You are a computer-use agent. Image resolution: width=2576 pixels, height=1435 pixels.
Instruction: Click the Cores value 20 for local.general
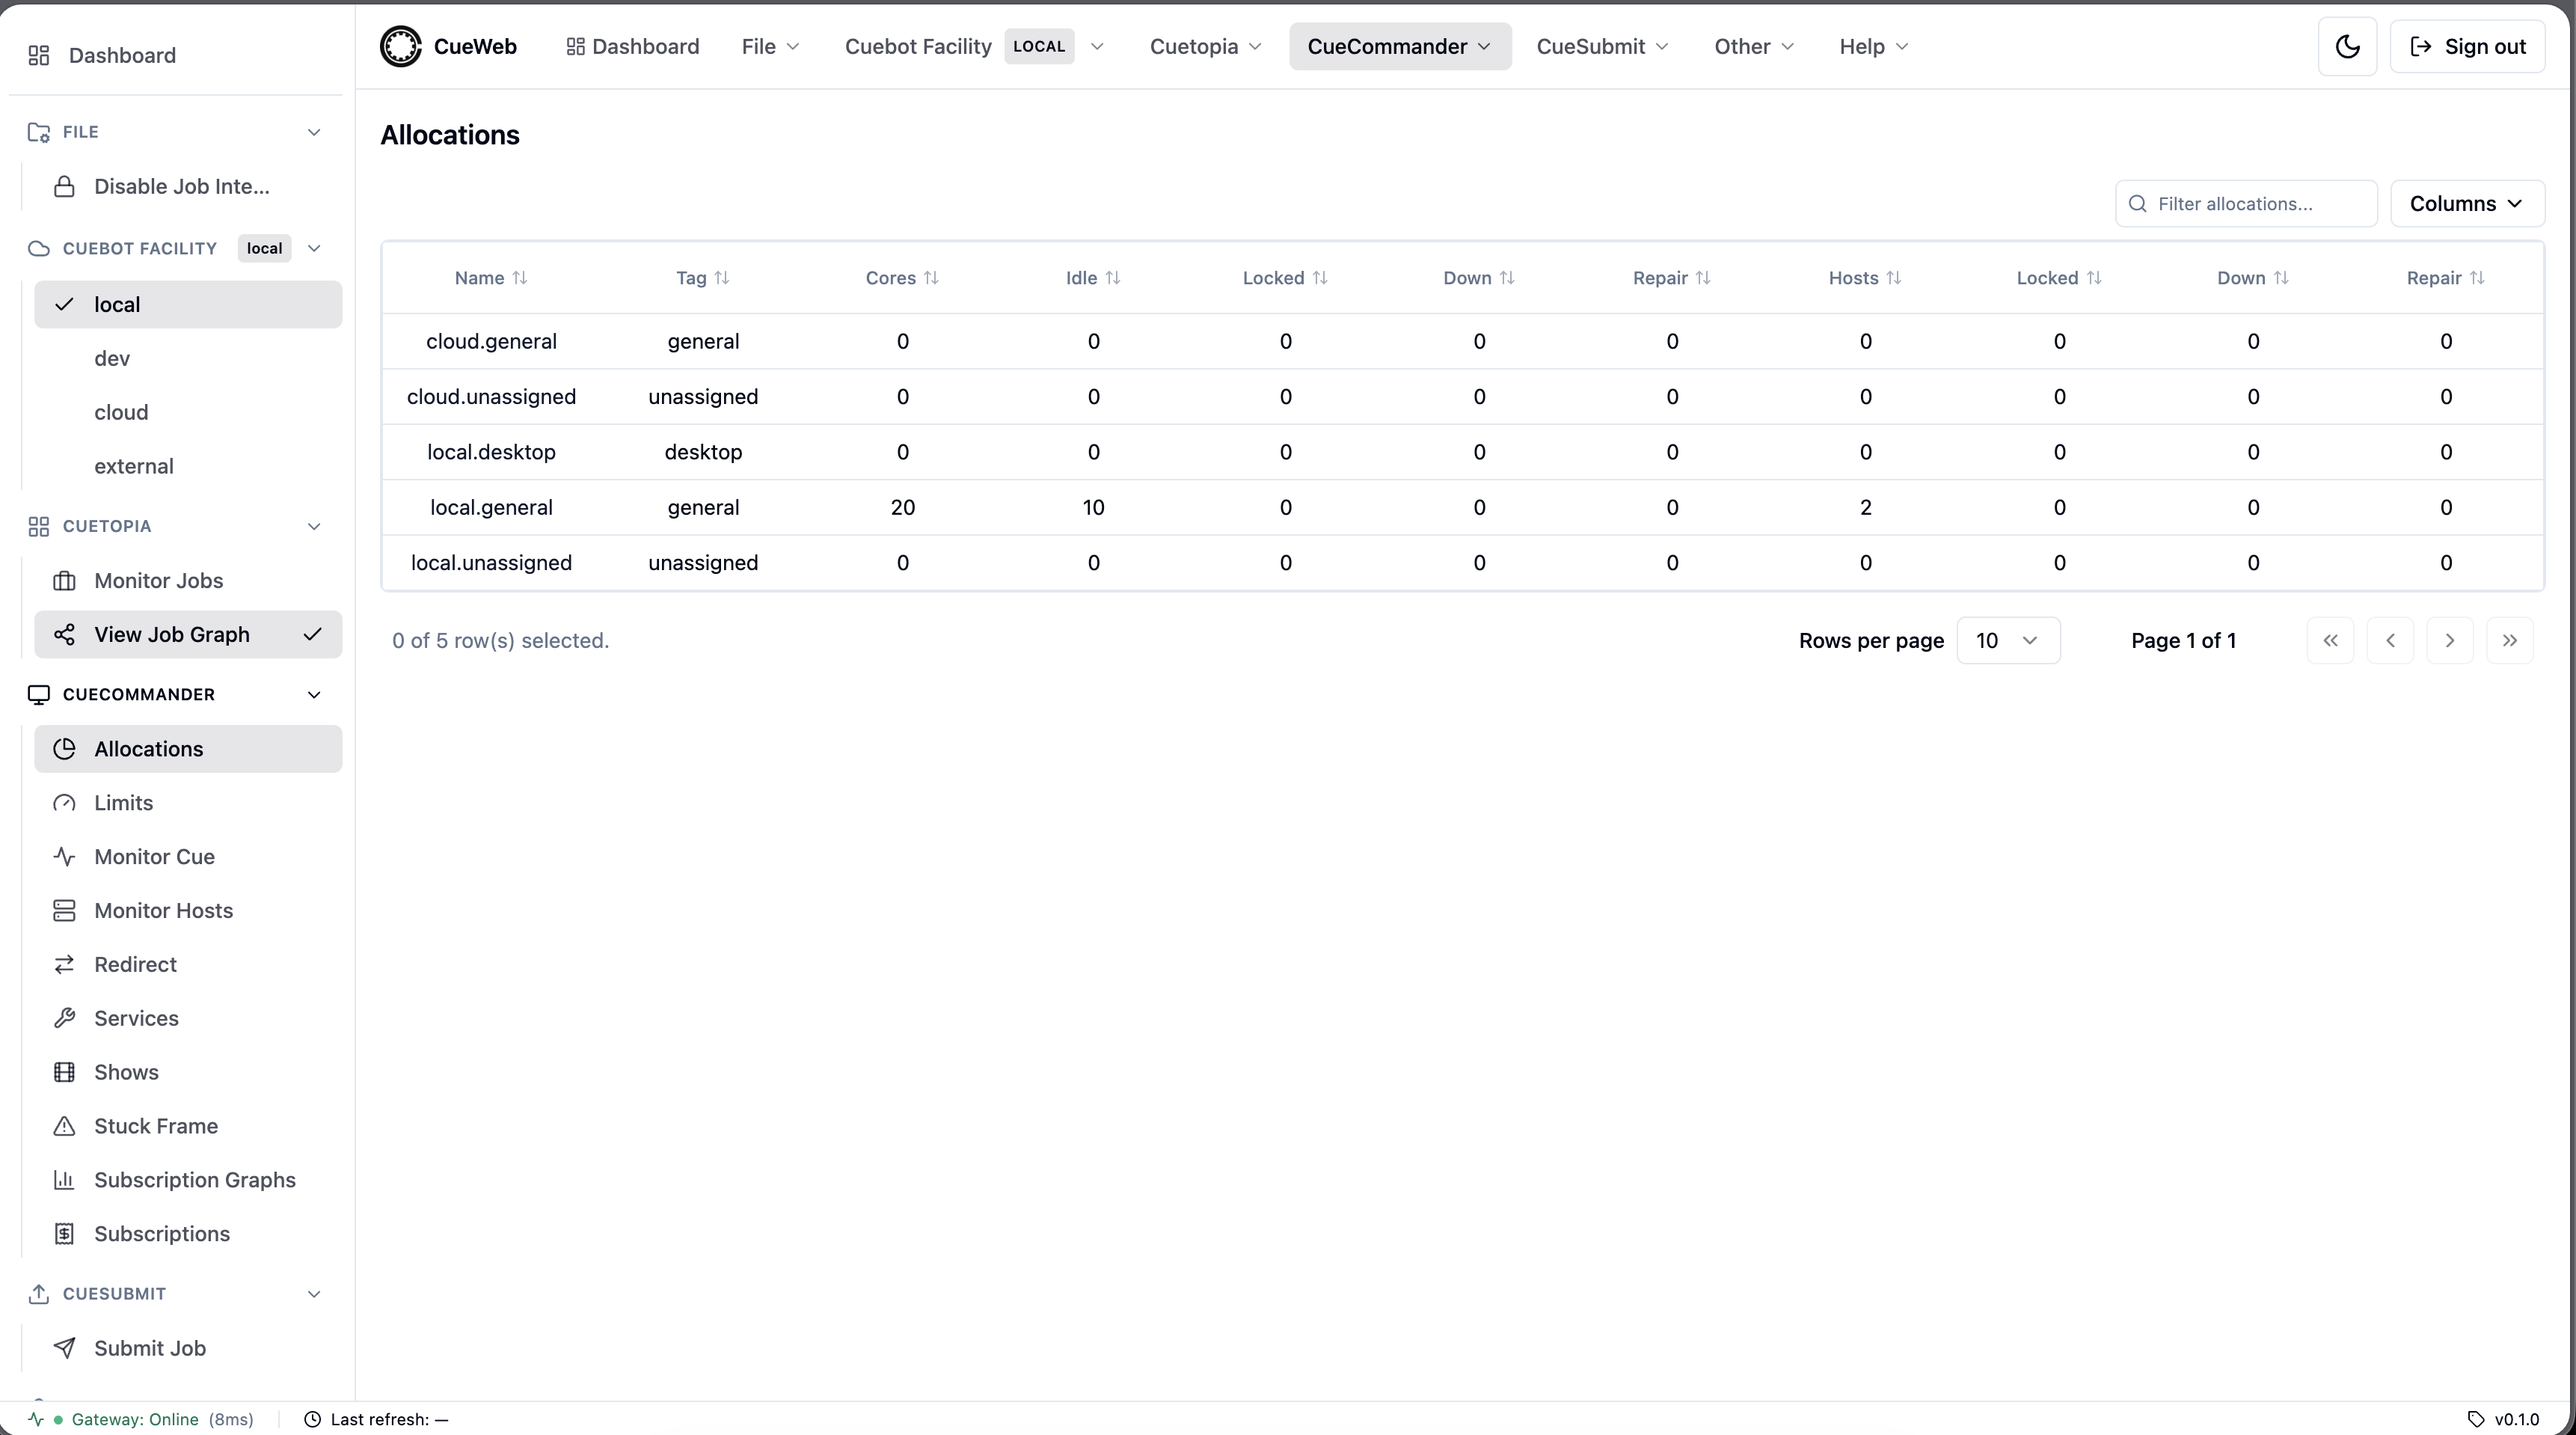902,508
